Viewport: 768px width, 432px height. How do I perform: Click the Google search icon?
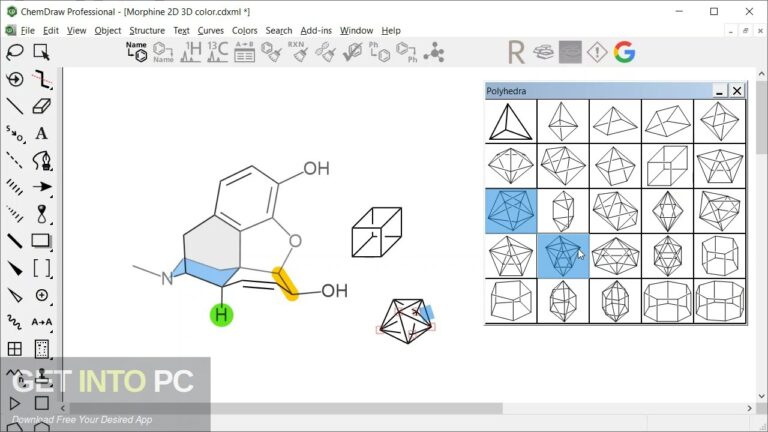click(624, 52)
